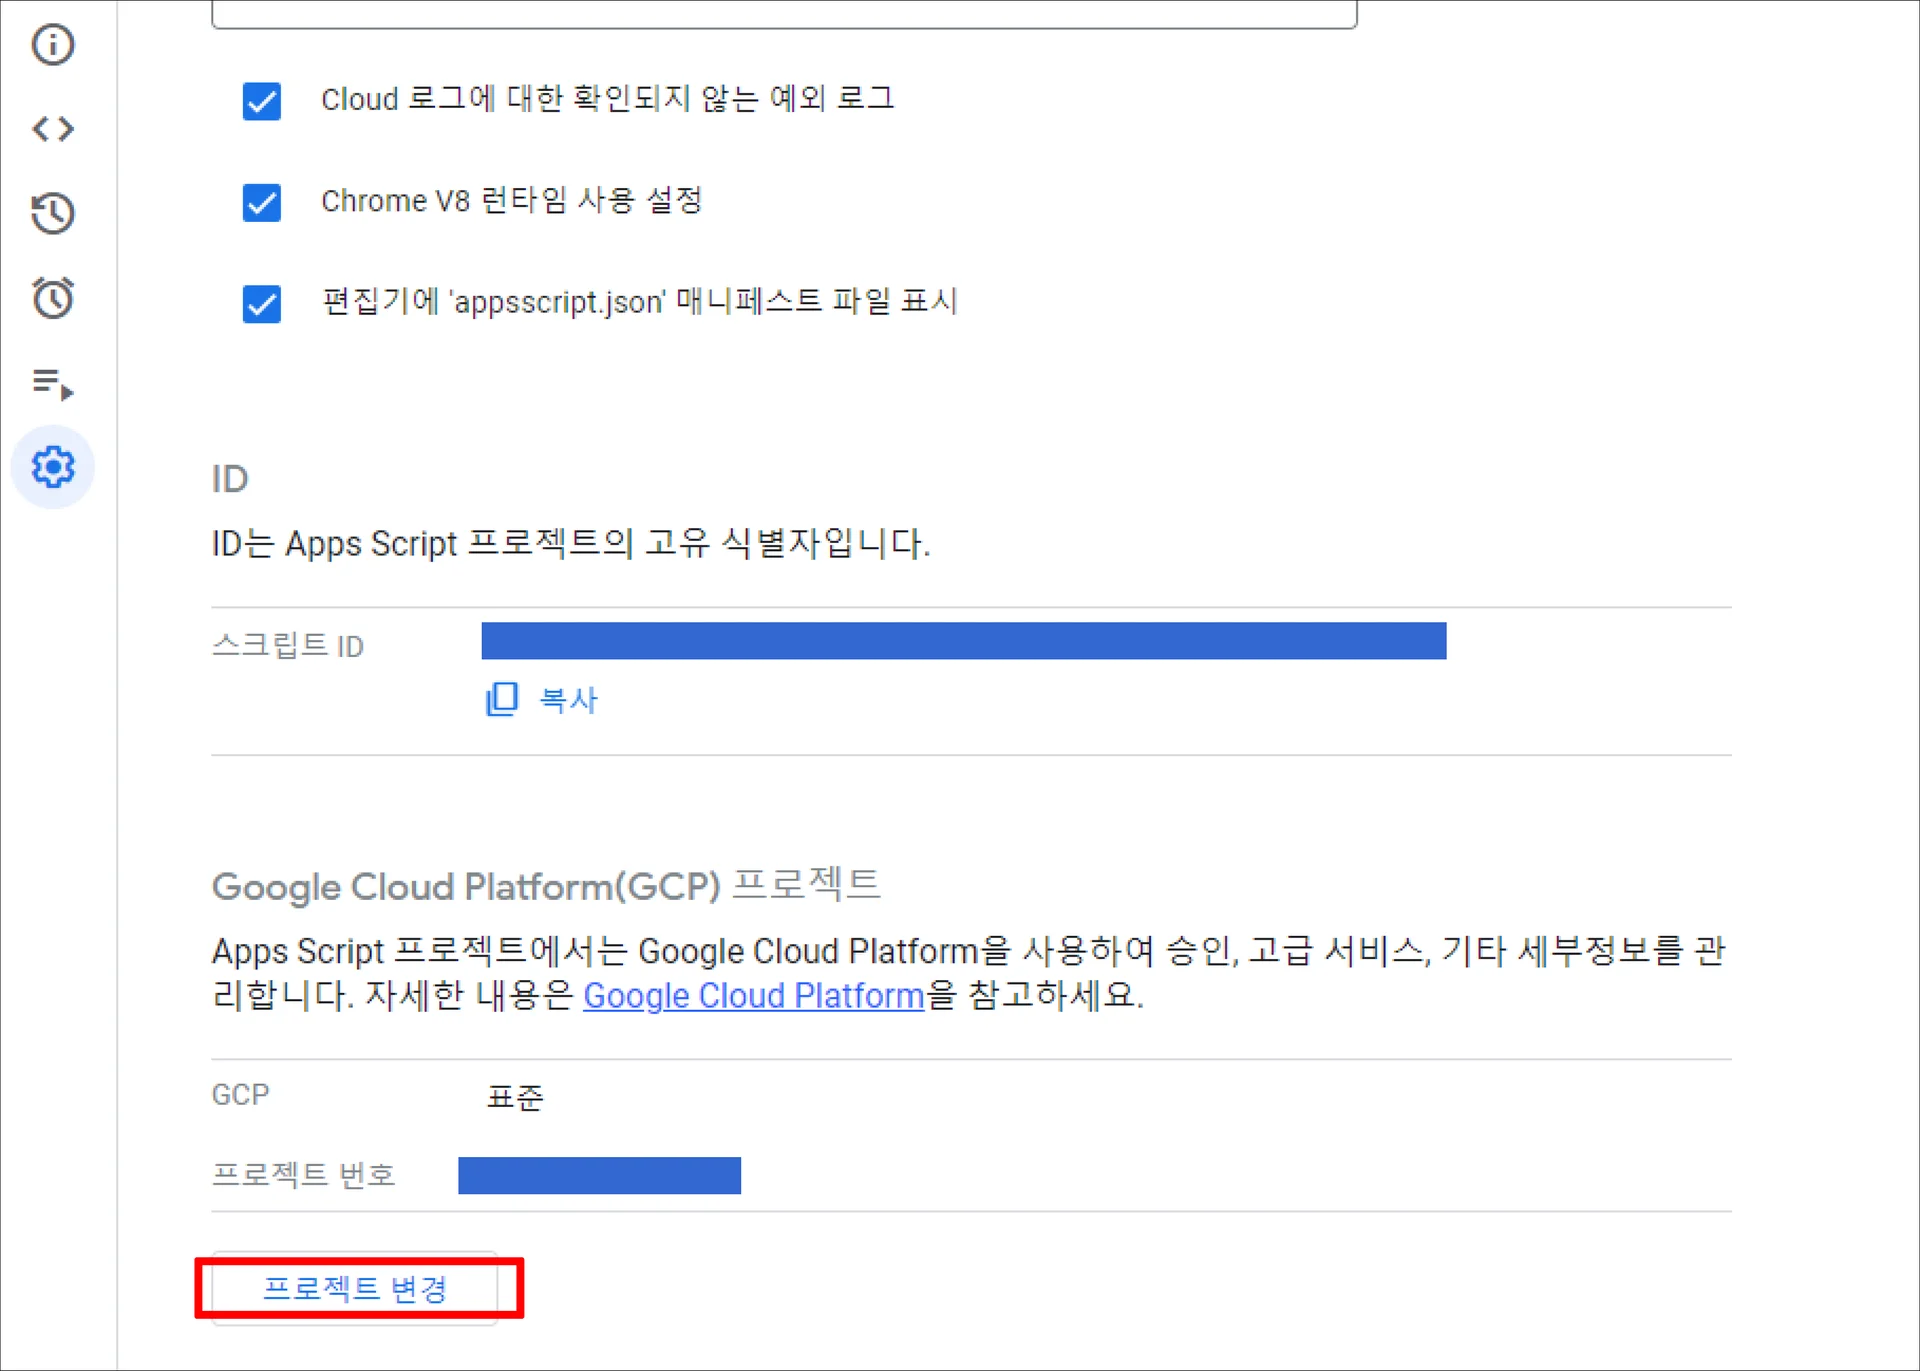This screenshot has width=1920, height=1371.
Task: Open the project history clock-arrow icon
Action: click(53, 213)
